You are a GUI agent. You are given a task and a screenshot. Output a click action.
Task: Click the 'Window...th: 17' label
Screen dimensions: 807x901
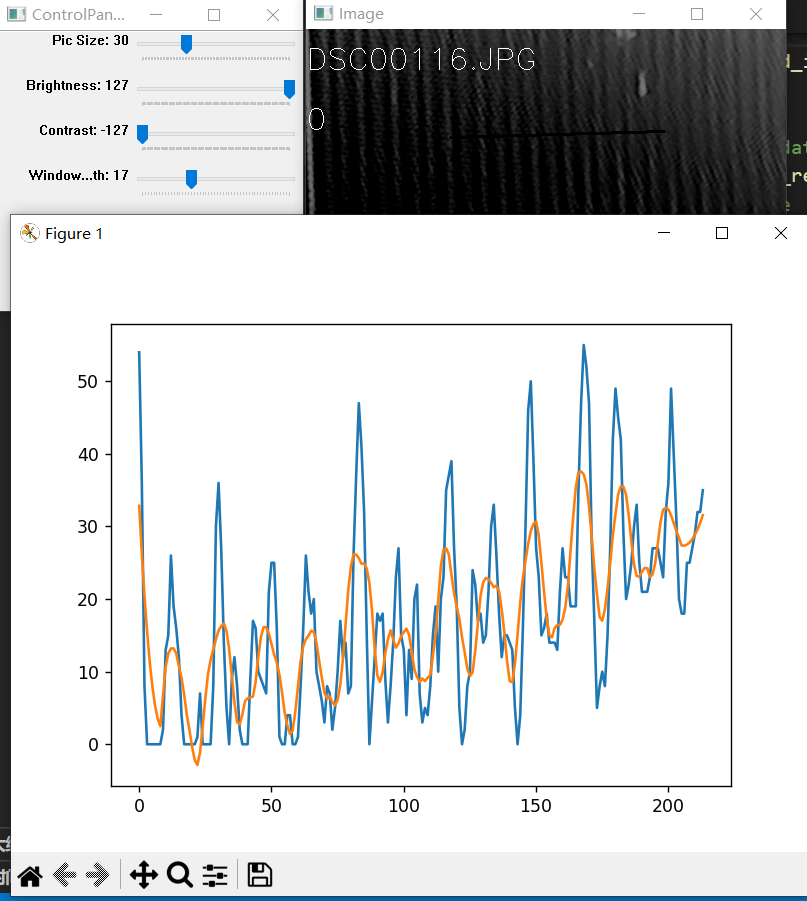(x=79, y=175)
